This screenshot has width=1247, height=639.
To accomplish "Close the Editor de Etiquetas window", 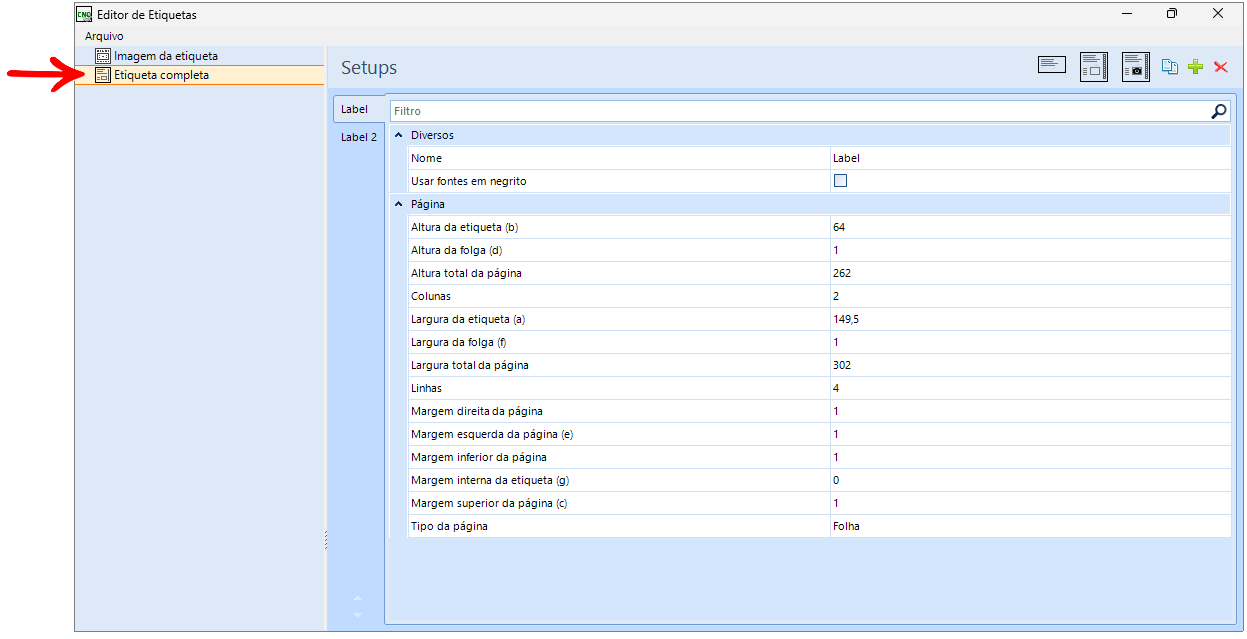I will pos(1217,14).
